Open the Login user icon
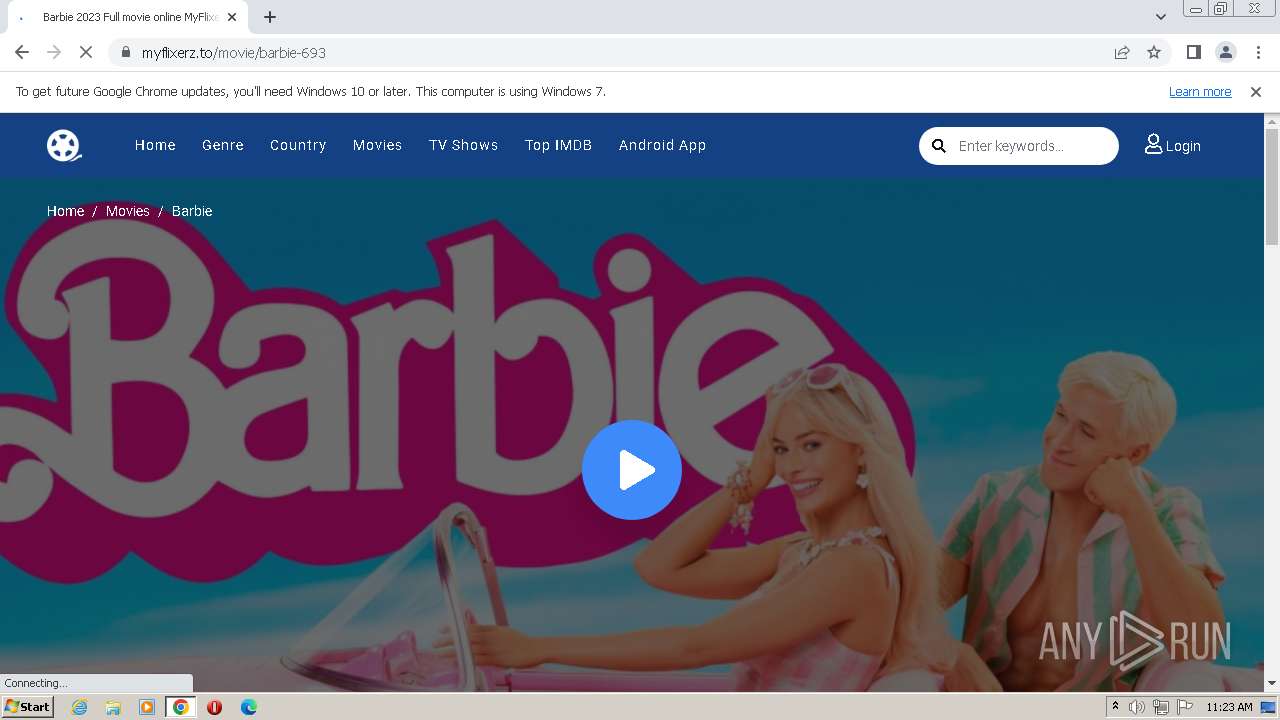Viewport: 1280px width, 720px height. [x=1153, y=145]
